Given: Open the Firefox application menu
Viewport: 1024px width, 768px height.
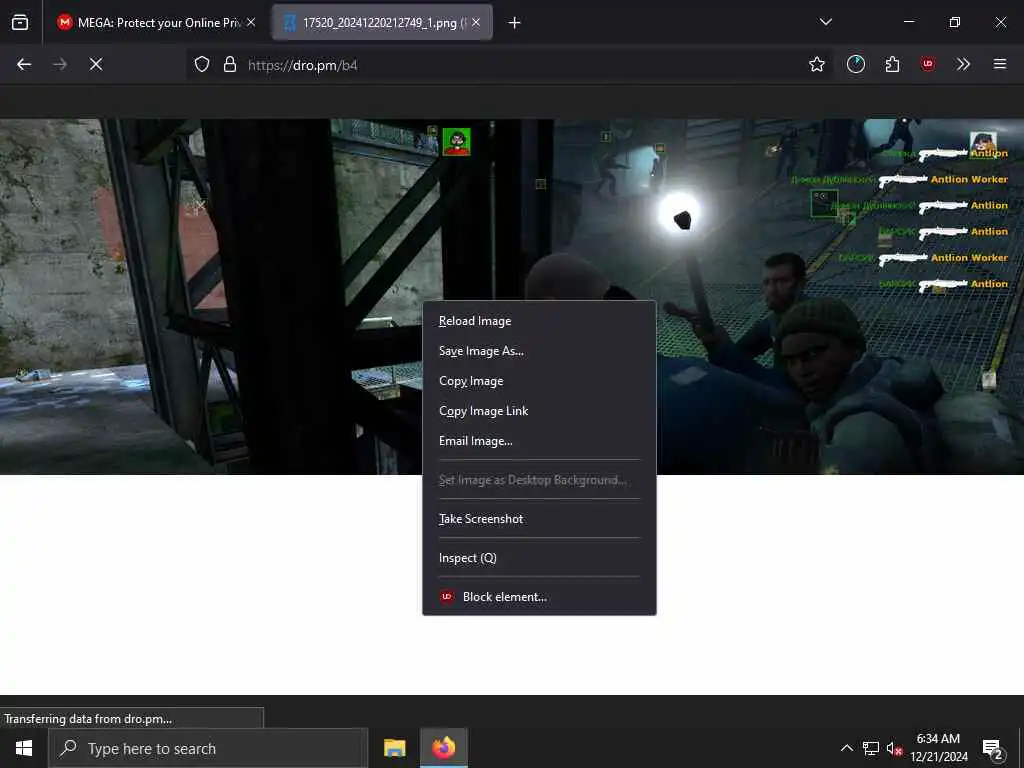Looking at the screenshot, I should tap(999, 64).
